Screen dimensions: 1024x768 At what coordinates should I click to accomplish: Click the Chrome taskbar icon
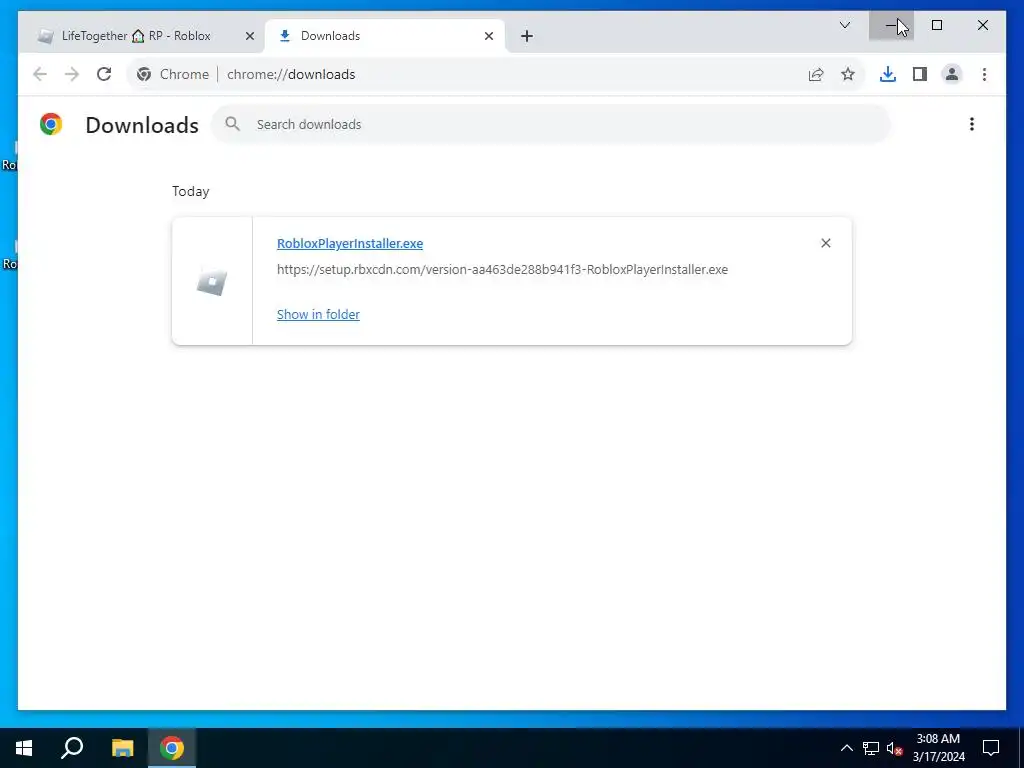172,748
